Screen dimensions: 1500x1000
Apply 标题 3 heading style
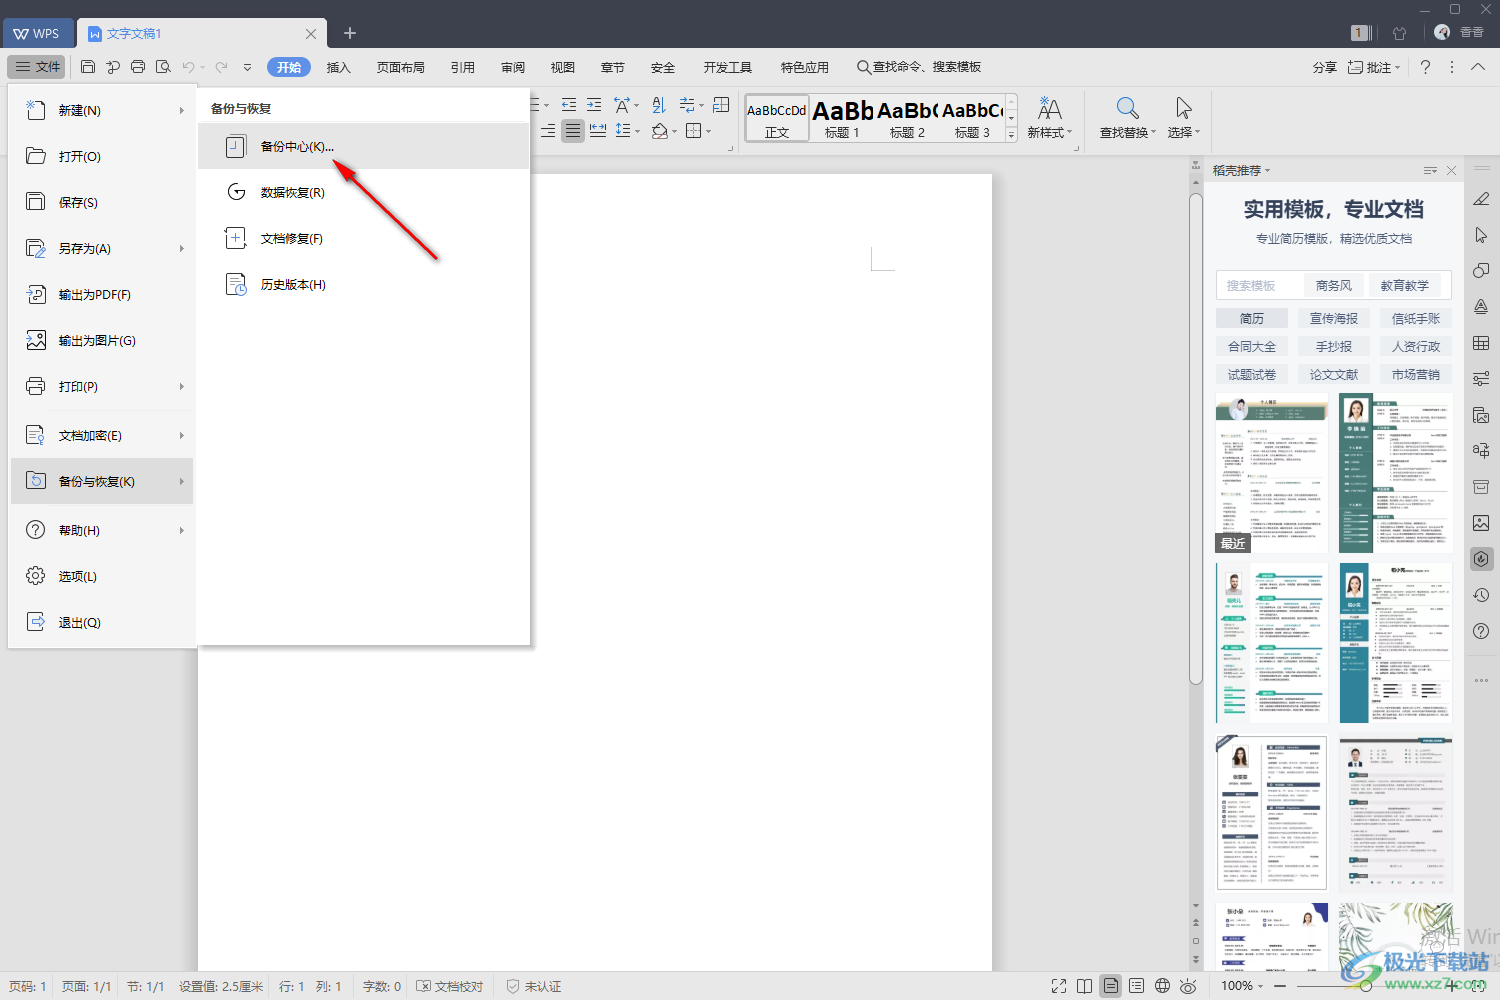[x=972, y=118]
